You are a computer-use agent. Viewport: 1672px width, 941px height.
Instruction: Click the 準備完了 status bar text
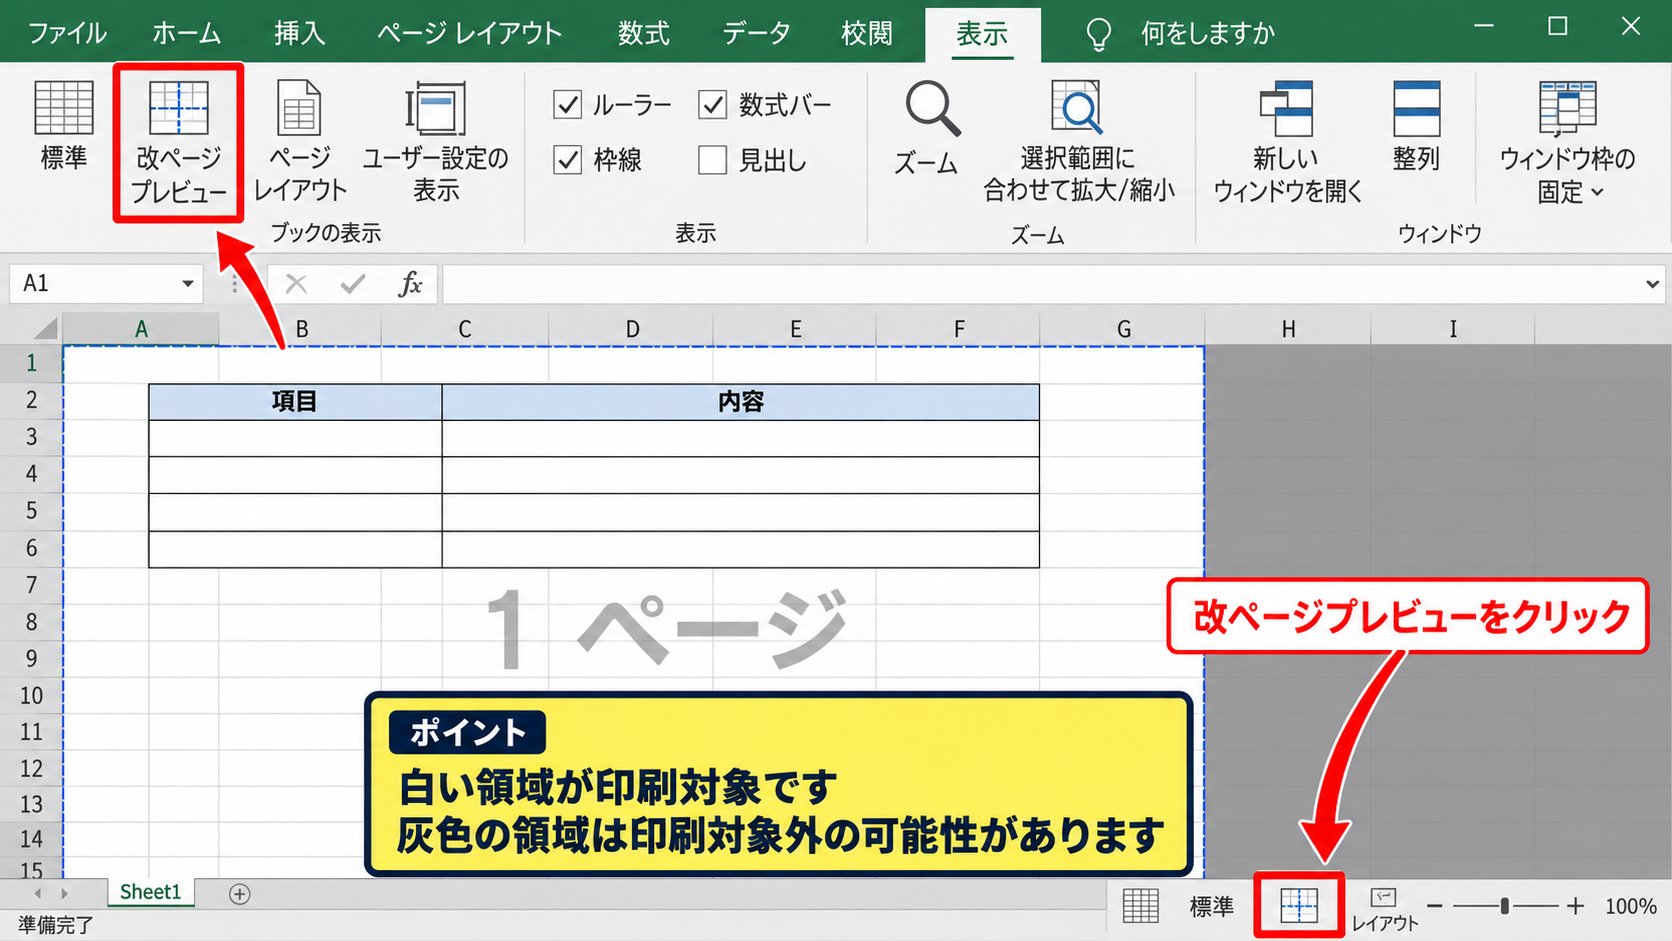pyautogui.click(x=56, y=925)
